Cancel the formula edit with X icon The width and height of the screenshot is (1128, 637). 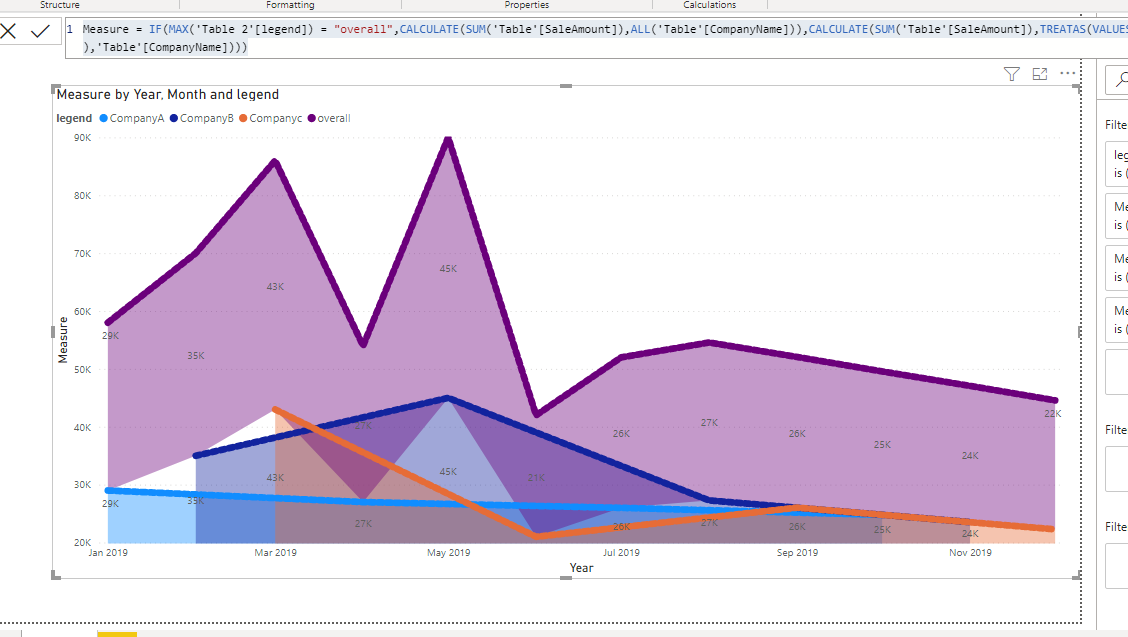[9, 31]
